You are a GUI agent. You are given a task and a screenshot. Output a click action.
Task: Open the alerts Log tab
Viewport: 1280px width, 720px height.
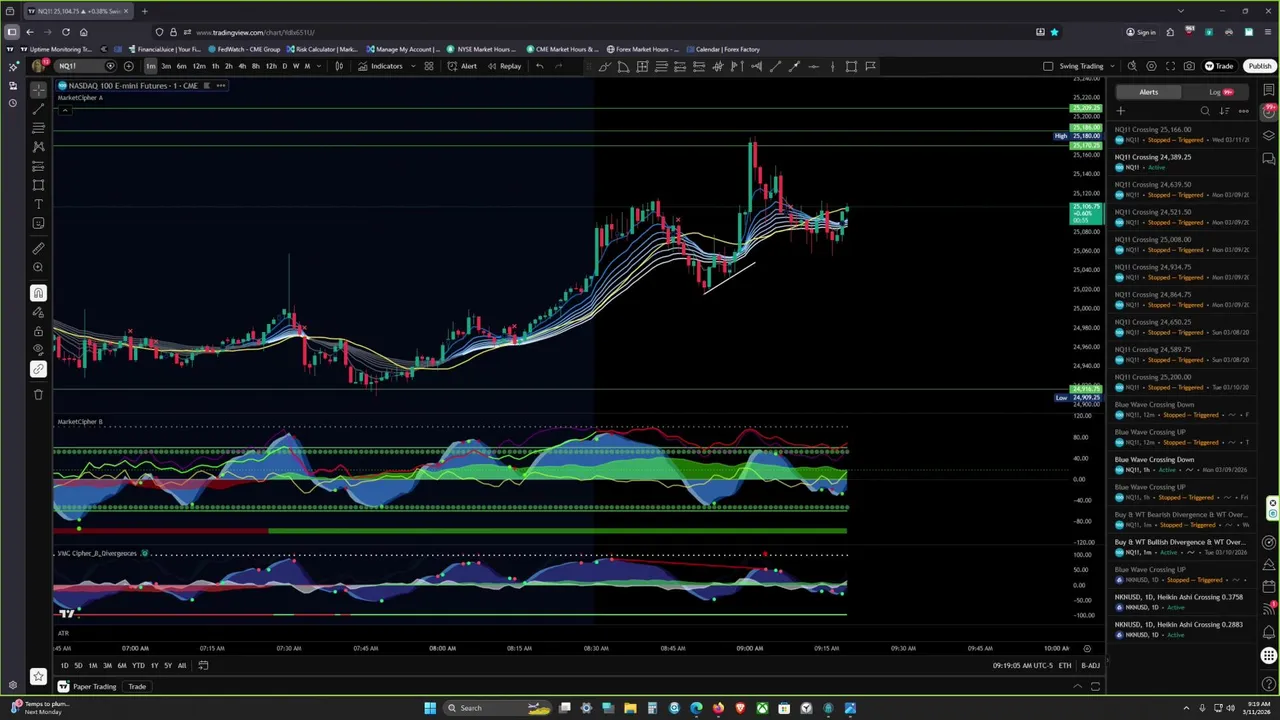click(x=1220, y=92)
